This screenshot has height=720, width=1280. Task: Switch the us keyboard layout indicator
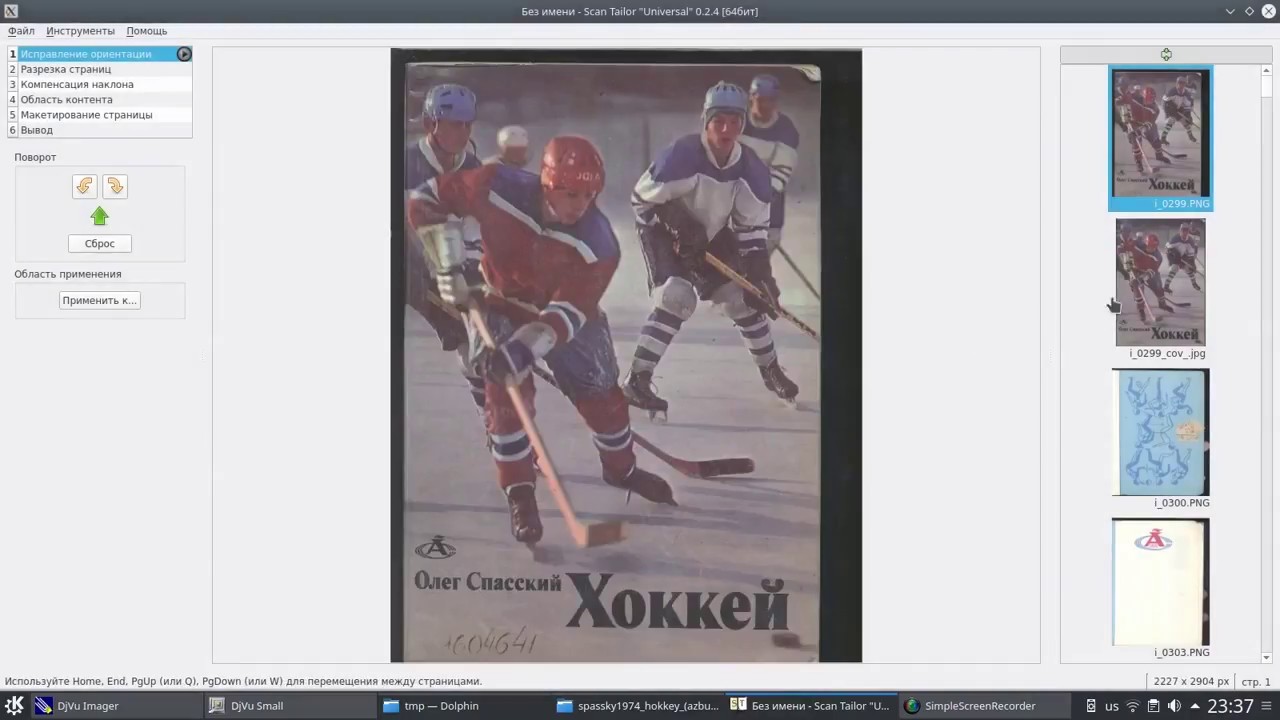tap(1112, 706)
